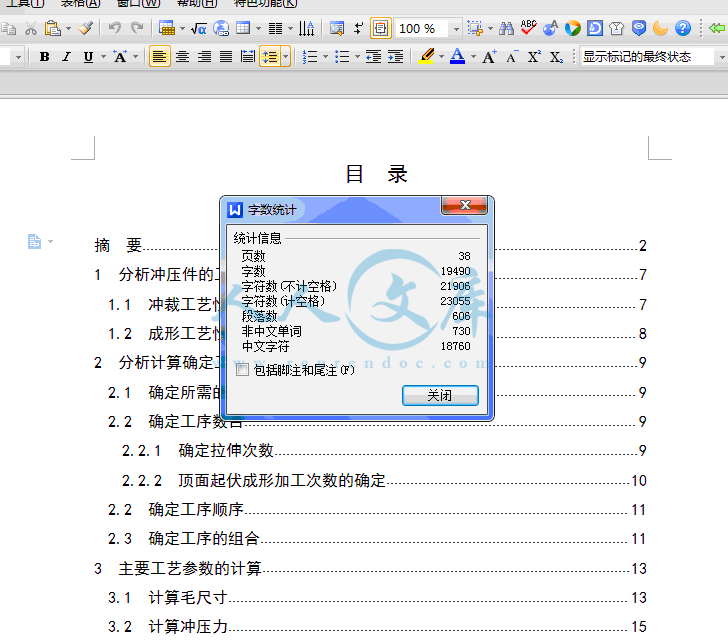Select the Format Painter brush
Screen dimensions: 728x640
pos(85,29)
